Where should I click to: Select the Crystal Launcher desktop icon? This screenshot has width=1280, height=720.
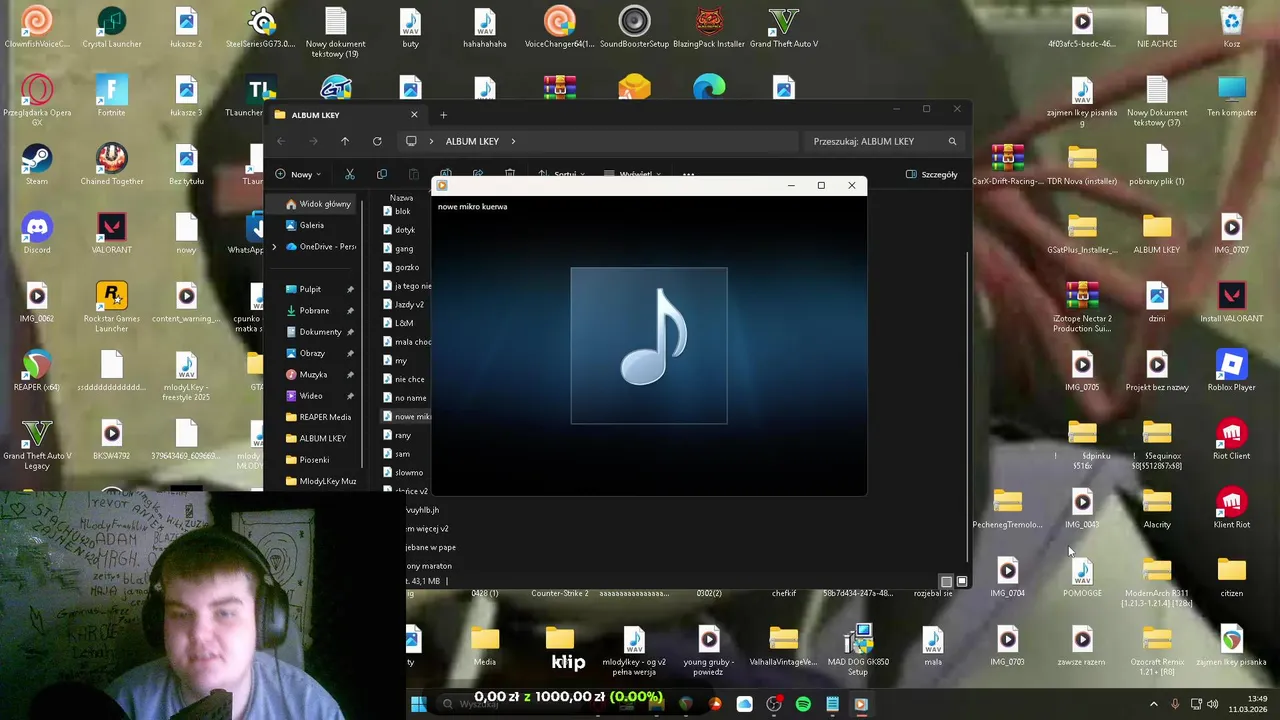pyautogui.click(x=111, y=27)
